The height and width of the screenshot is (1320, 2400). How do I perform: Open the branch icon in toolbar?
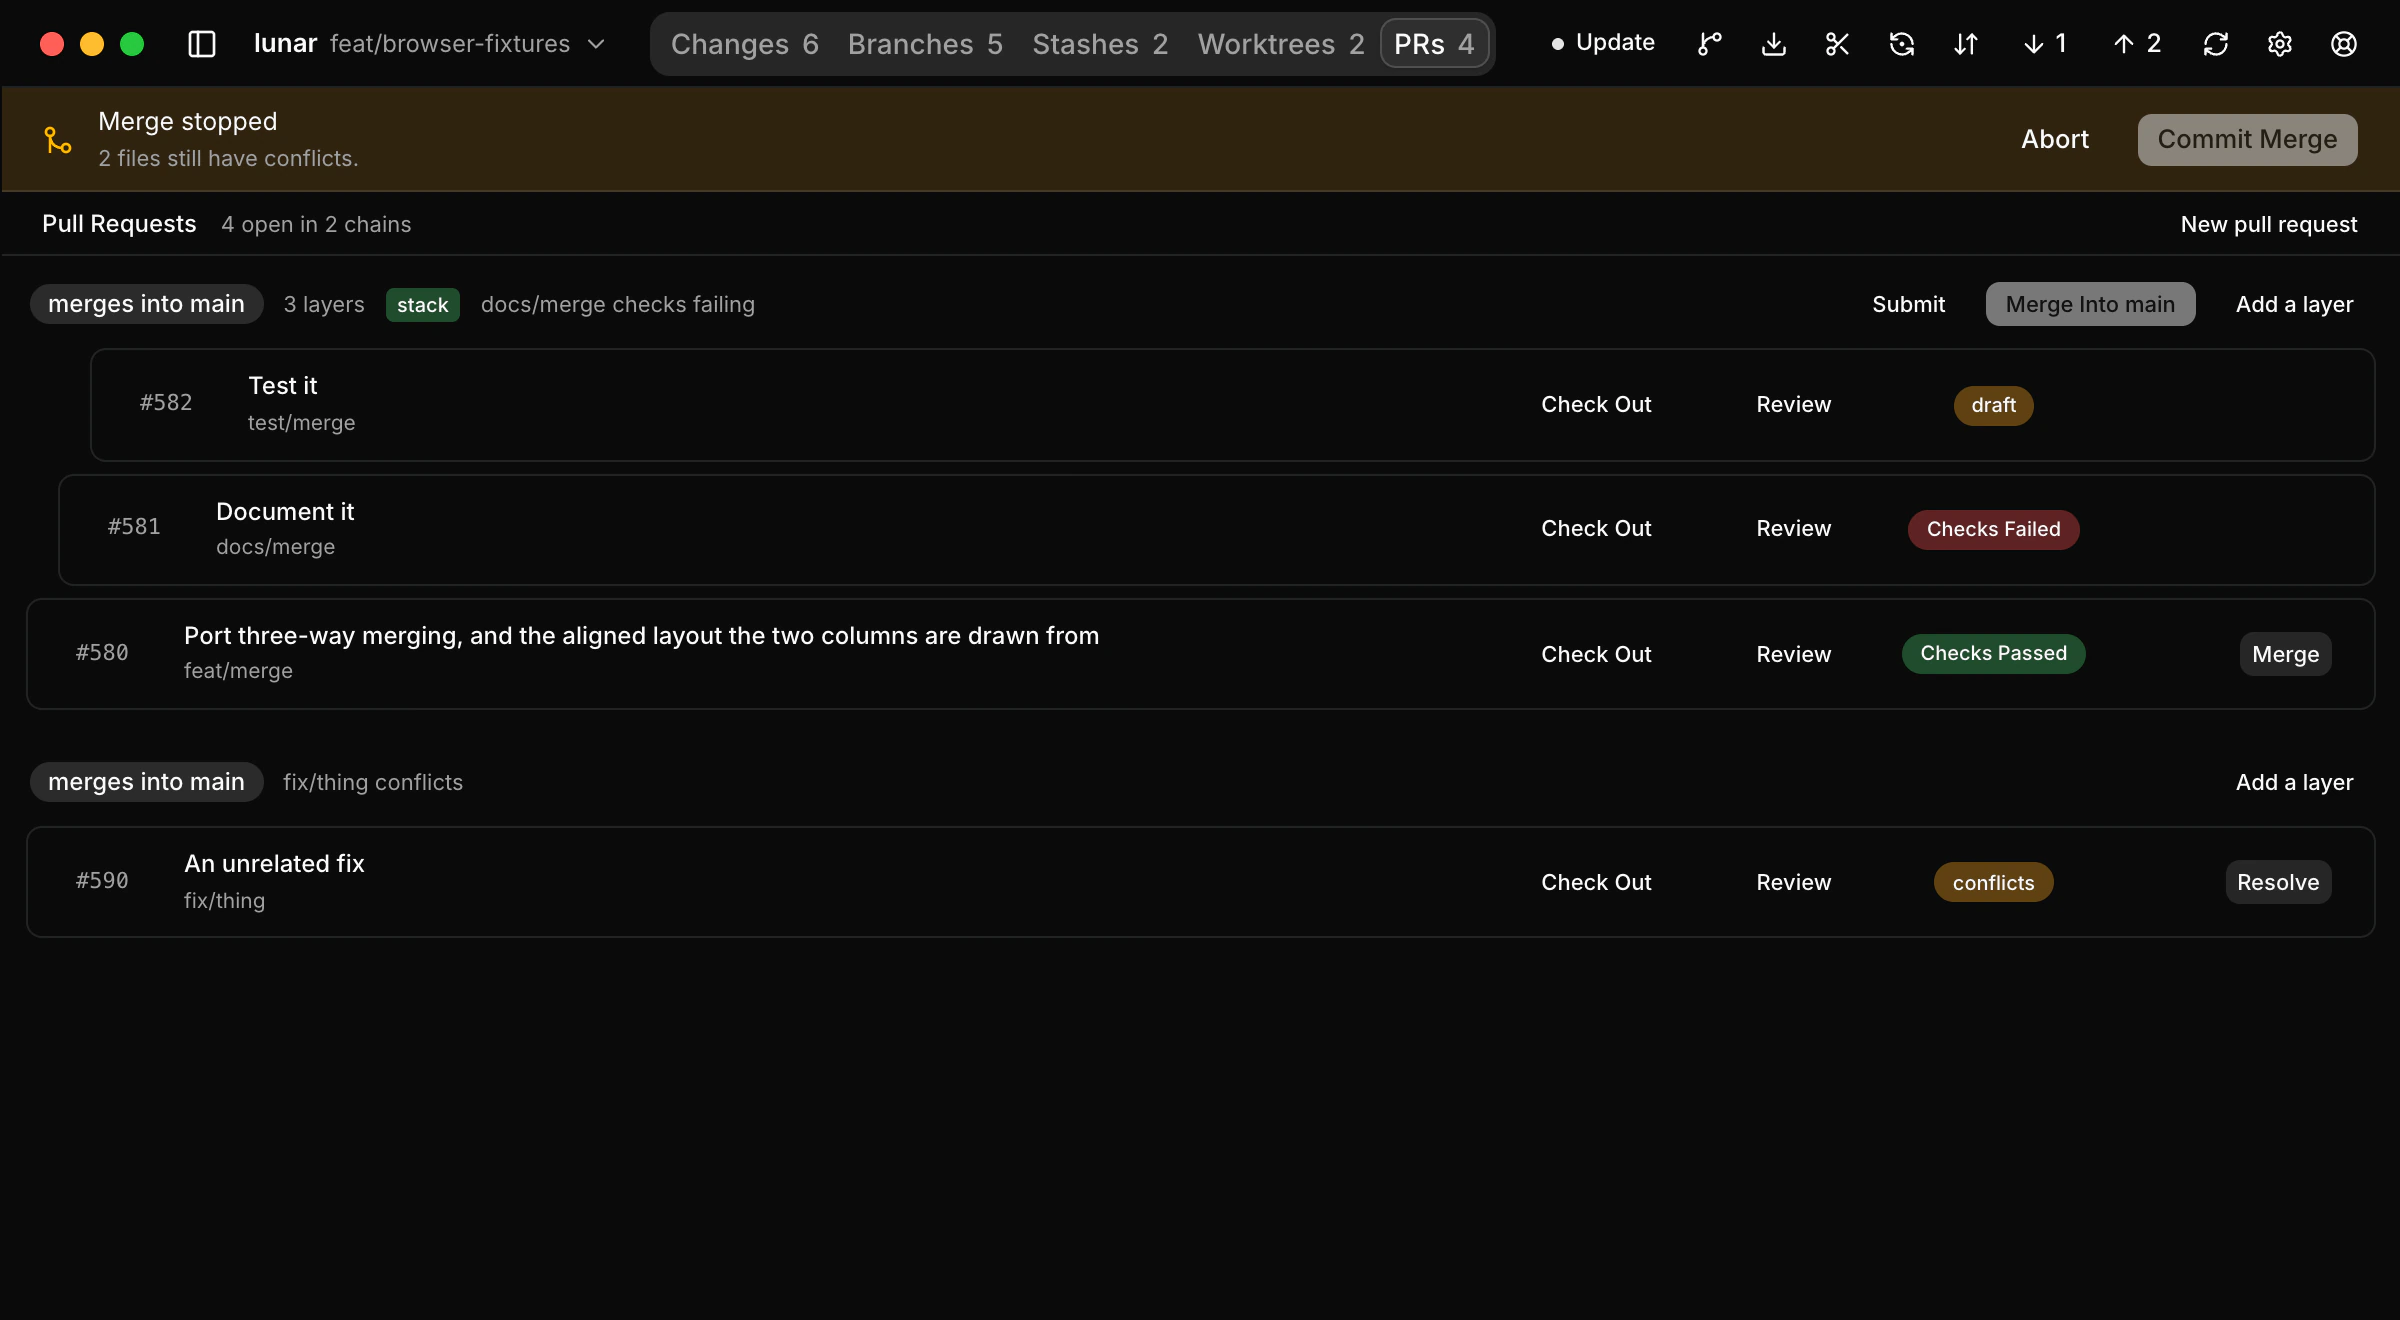pyautogui.click(x=1710, y=44)
